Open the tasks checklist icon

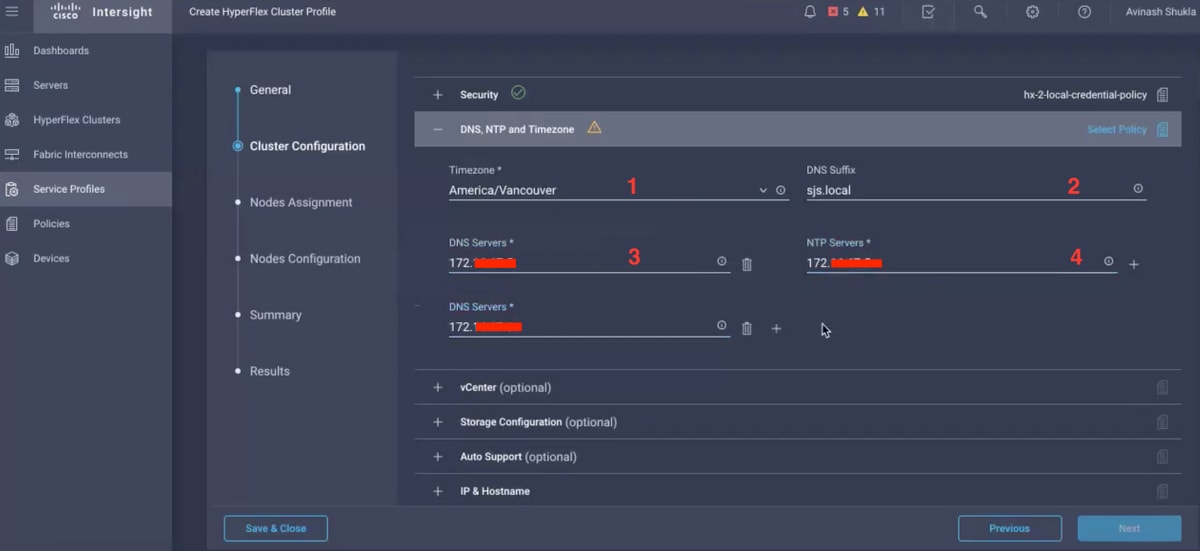point(928,12)
